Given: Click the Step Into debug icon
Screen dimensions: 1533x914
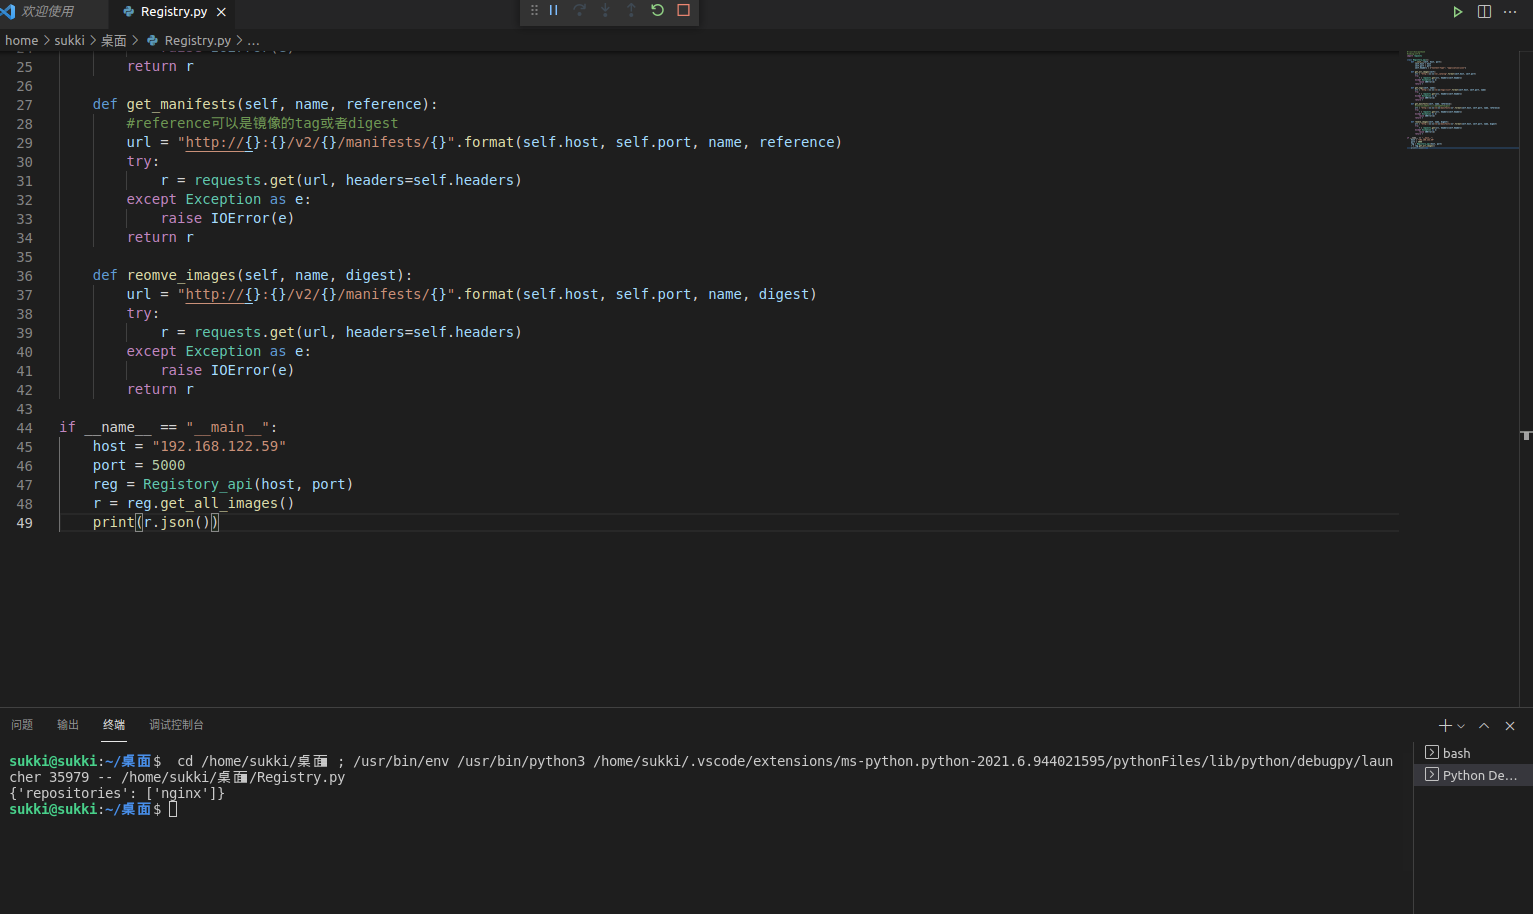Looking at the screenshot, I should pos(605,11).
